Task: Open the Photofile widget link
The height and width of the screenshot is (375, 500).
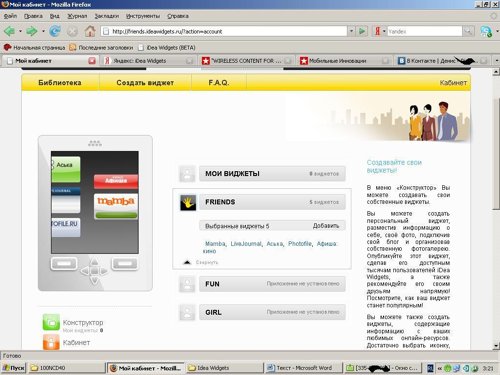Action: click(x=300, y=244)
